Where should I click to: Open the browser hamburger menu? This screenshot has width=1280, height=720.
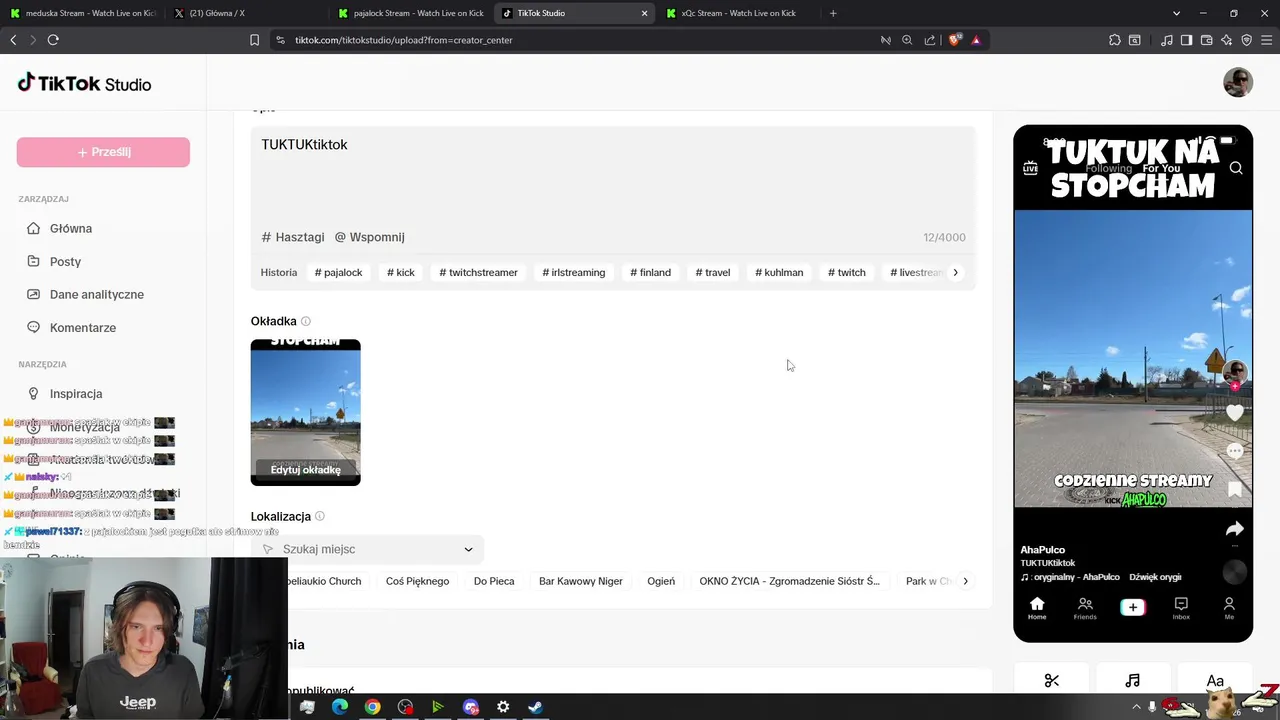pyautogui.click(x=1266, y=40)
